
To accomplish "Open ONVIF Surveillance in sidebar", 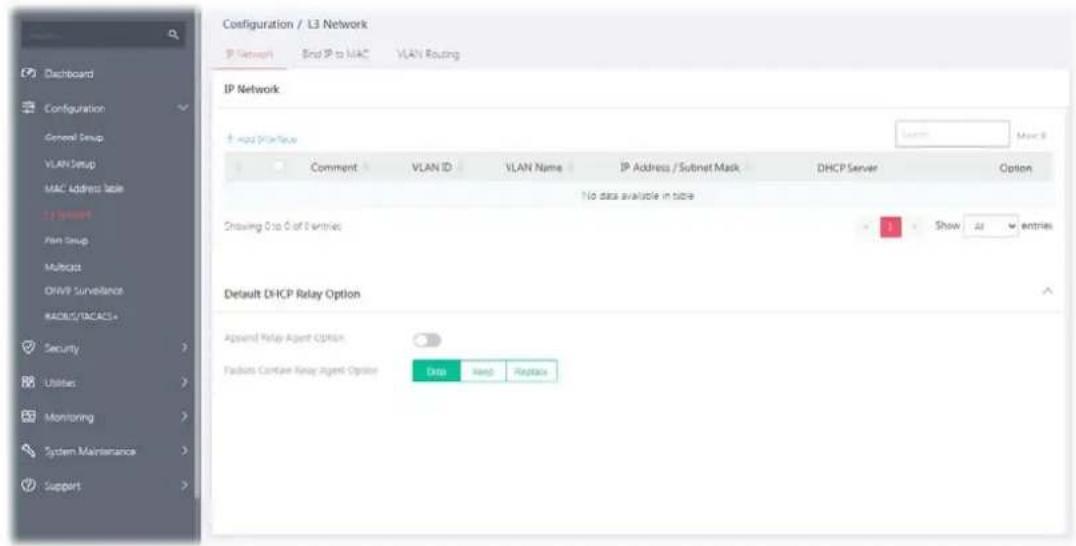I will (84, 291).
